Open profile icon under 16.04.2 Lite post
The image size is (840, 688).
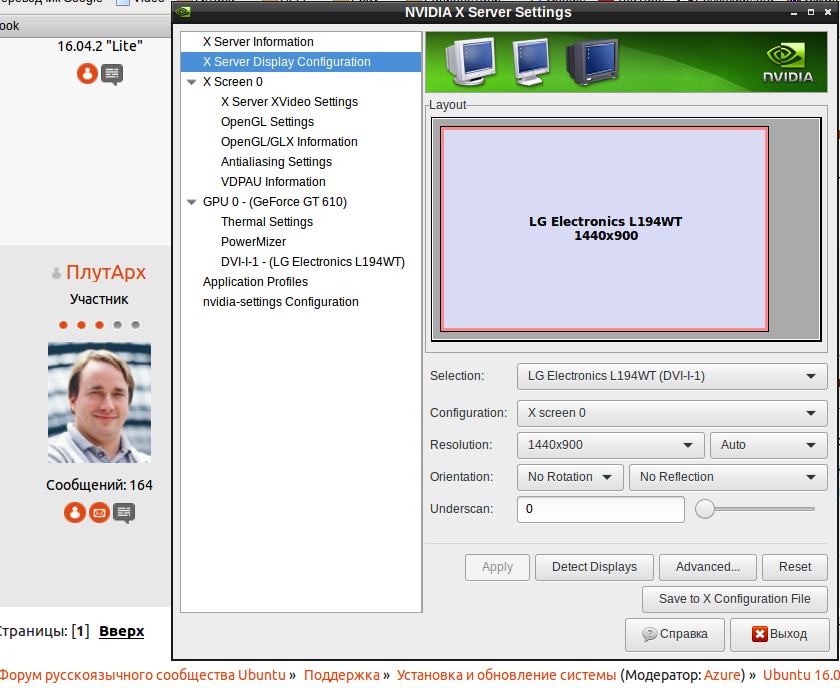click(x=87, y=73)
